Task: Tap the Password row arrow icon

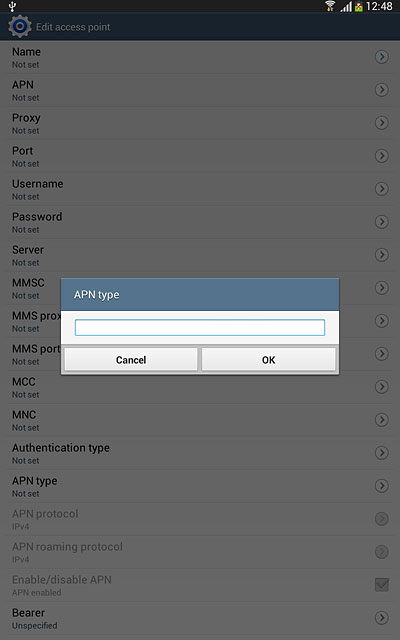Action: point(382,222)
